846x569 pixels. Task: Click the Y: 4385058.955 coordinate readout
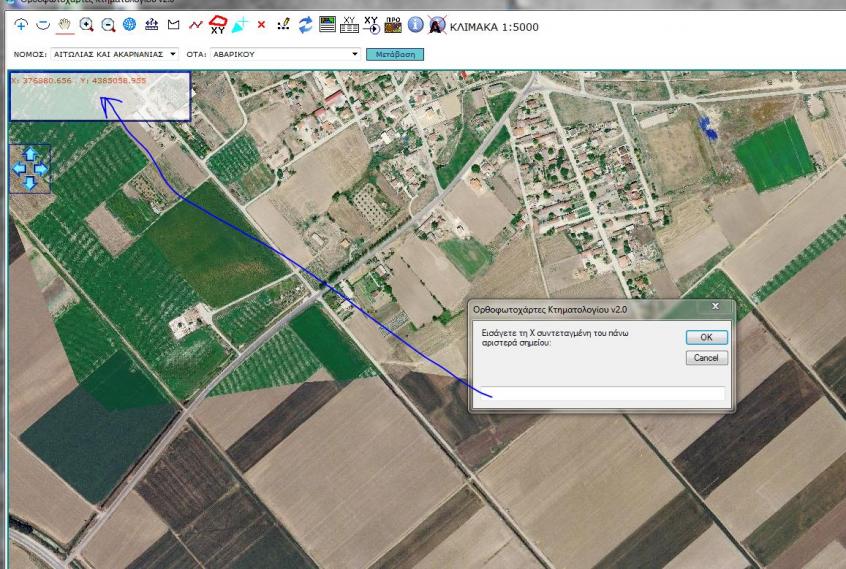tap(113, 80)
